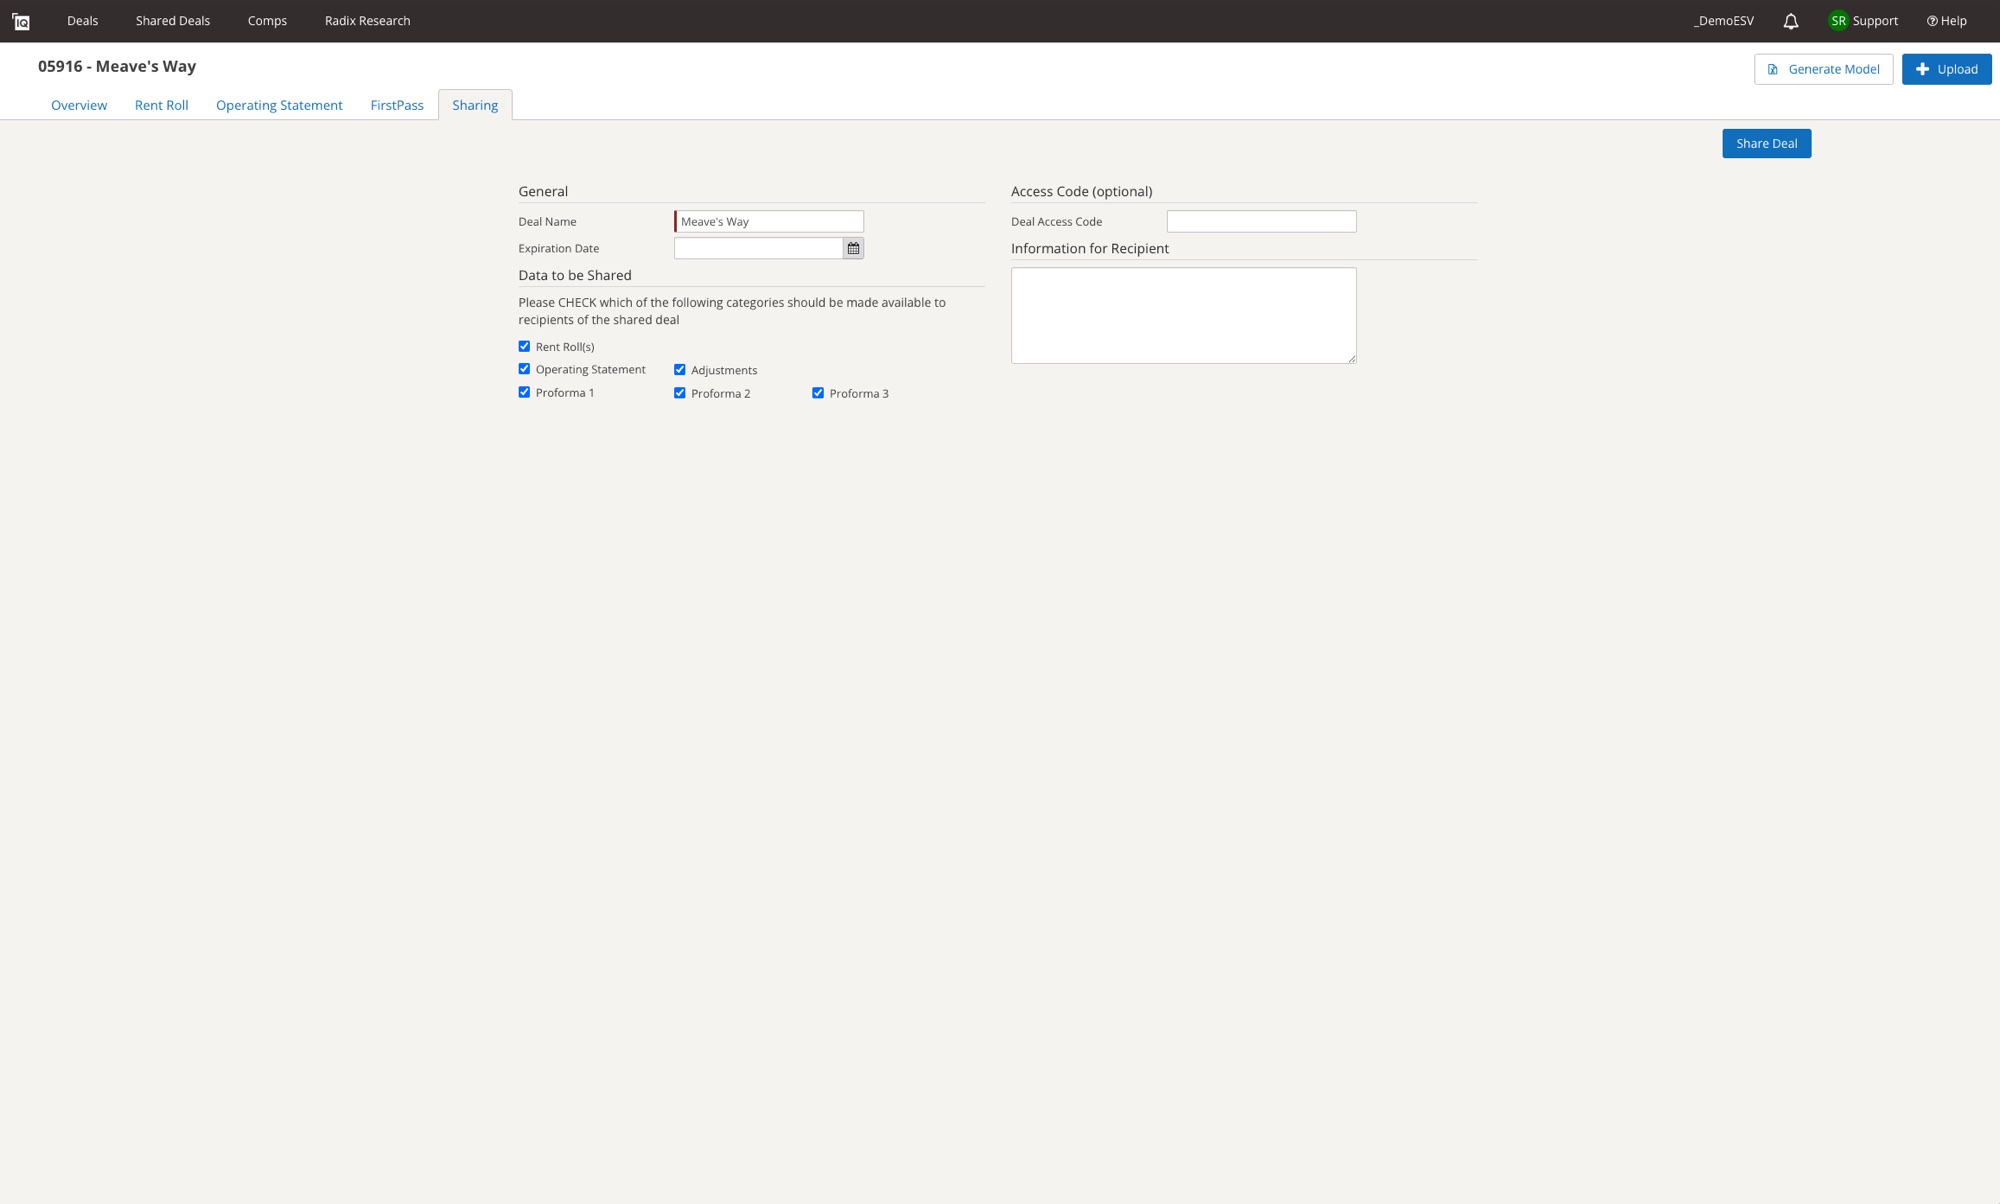The height and width of the screenshot is (1204, 2000).
Task: Click the redIQ logo icon
Action: [x=21, y=21]
